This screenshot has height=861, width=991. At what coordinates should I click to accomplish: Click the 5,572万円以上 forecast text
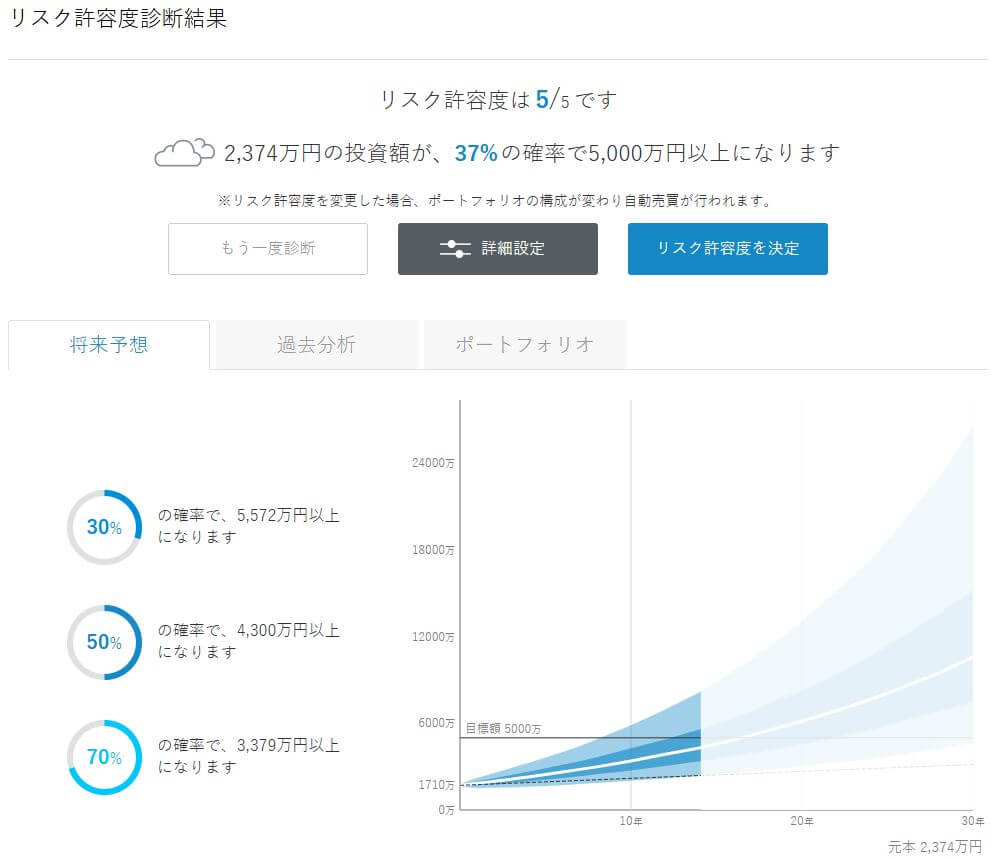288,515
